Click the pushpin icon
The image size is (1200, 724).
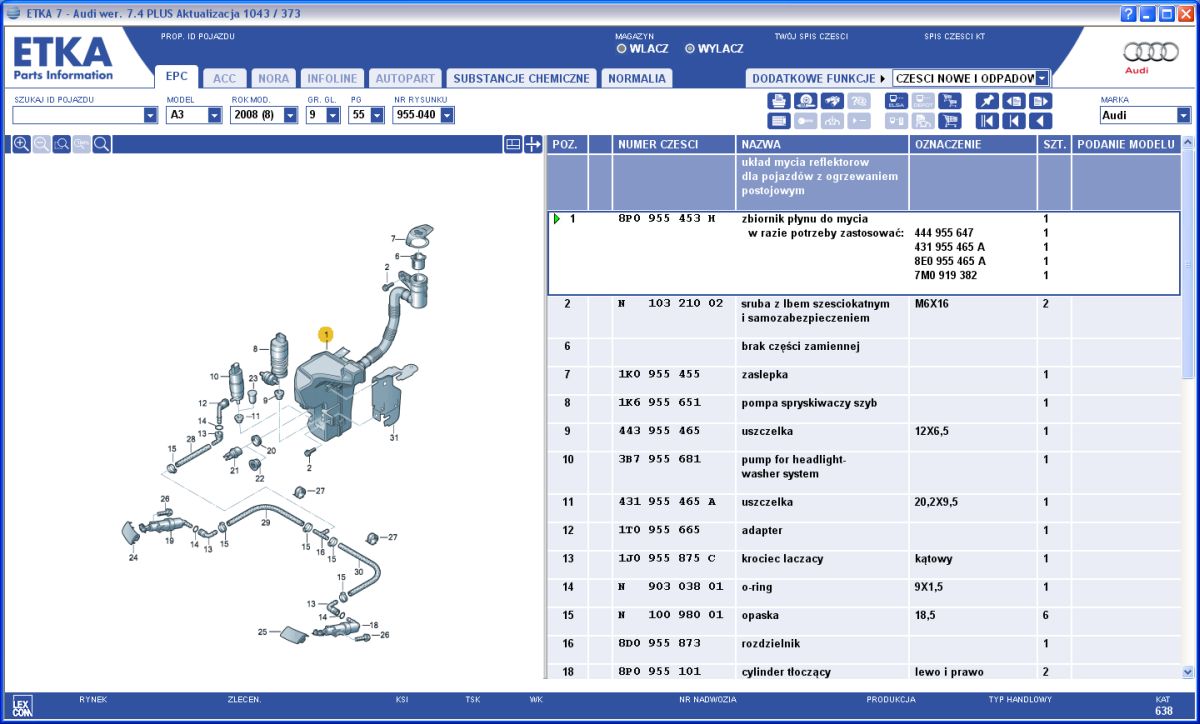987,100
